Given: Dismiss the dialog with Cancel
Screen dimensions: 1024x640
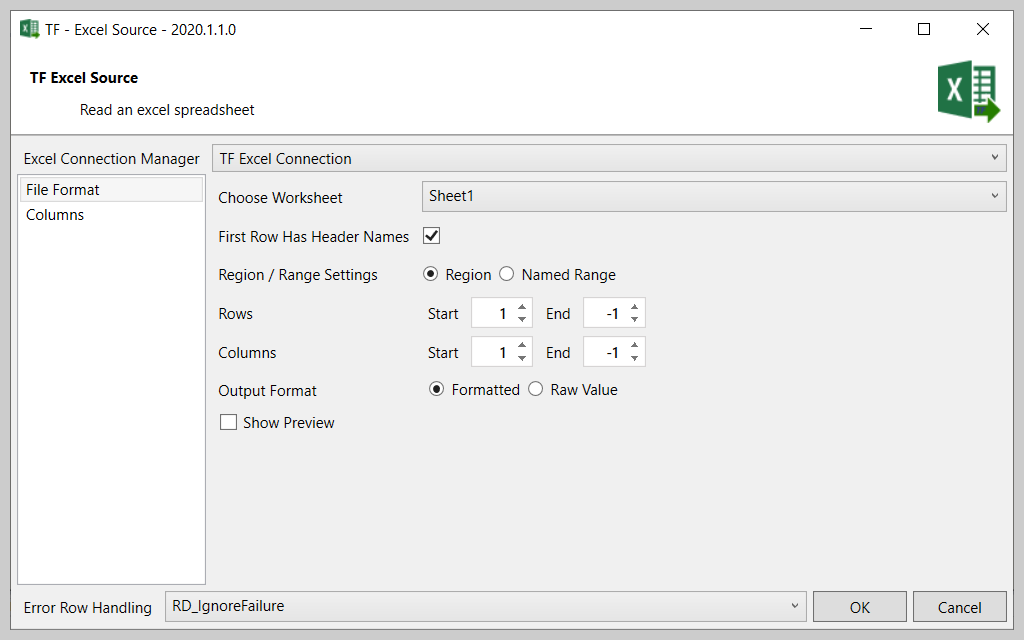Looking at the screenshot, I should pos(959,606).
